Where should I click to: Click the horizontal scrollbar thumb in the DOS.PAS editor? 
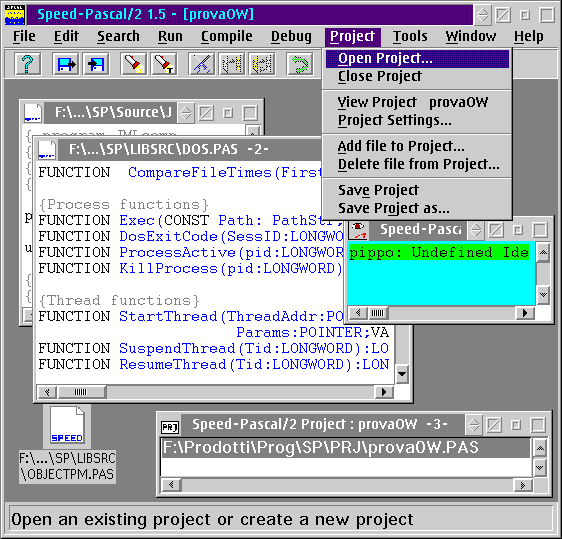tap(81, 392)
